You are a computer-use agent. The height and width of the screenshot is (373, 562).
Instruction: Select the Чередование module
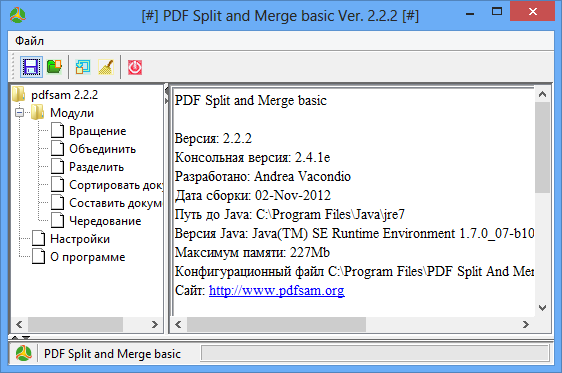[x=105, y=221]
